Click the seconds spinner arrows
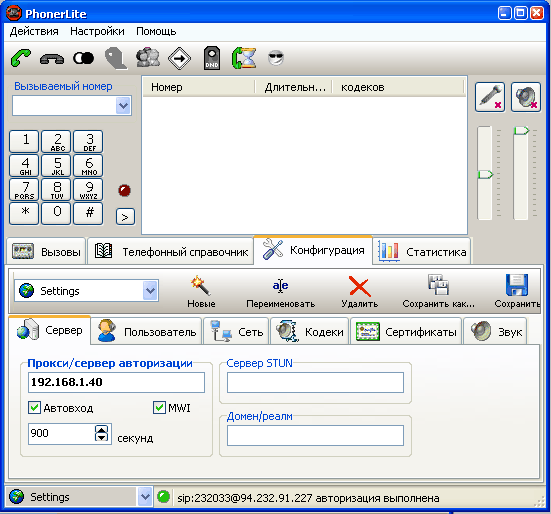Viewport: 551px width, 514px height. point(102,433)
